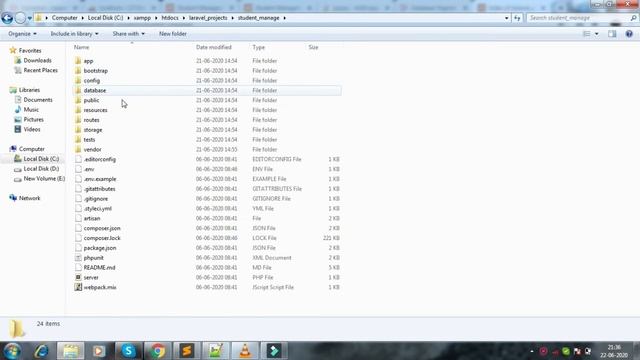This screenshot has height=360, width=640.
Task: Sort by the Date modified column
Action: (x=213, y=47)
